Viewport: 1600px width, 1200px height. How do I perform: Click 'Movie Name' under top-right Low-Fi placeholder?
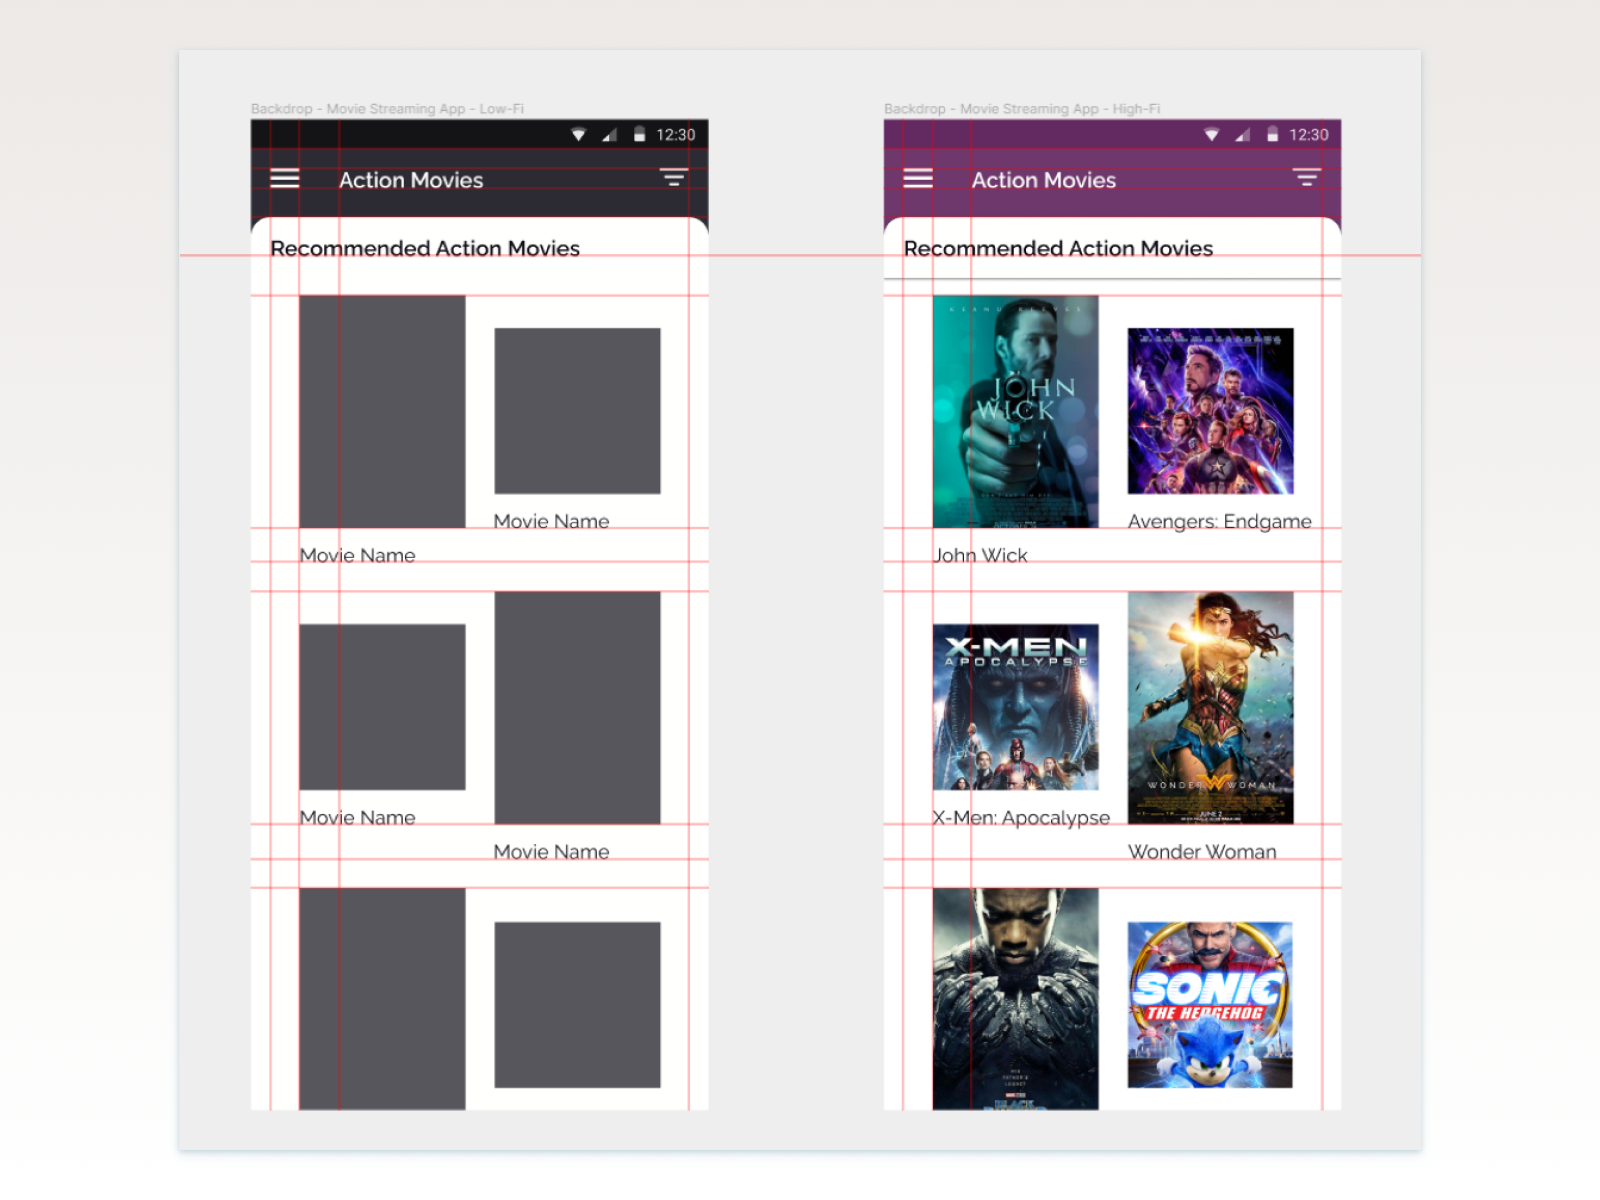click(551, 521)
